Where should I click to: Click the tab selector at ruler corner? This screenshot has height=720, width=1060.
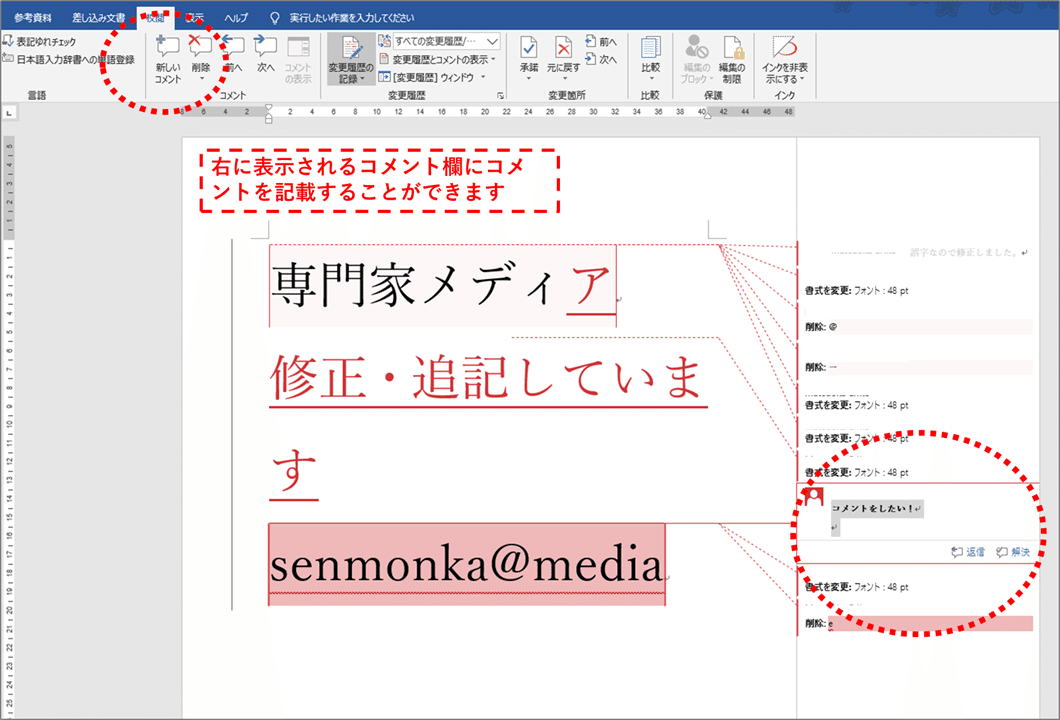(8, 112)
